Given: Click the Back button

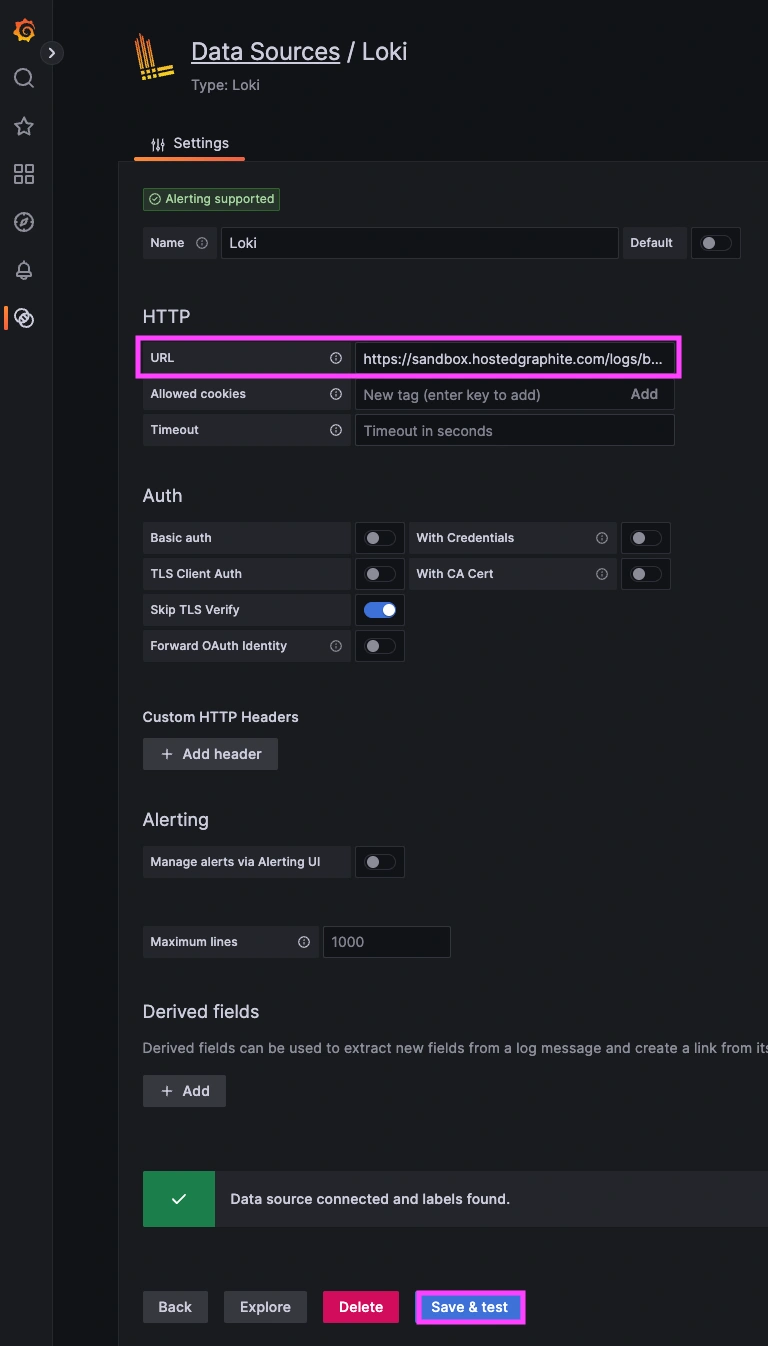Looking at the screenshot, I should tap(175, 1307).
